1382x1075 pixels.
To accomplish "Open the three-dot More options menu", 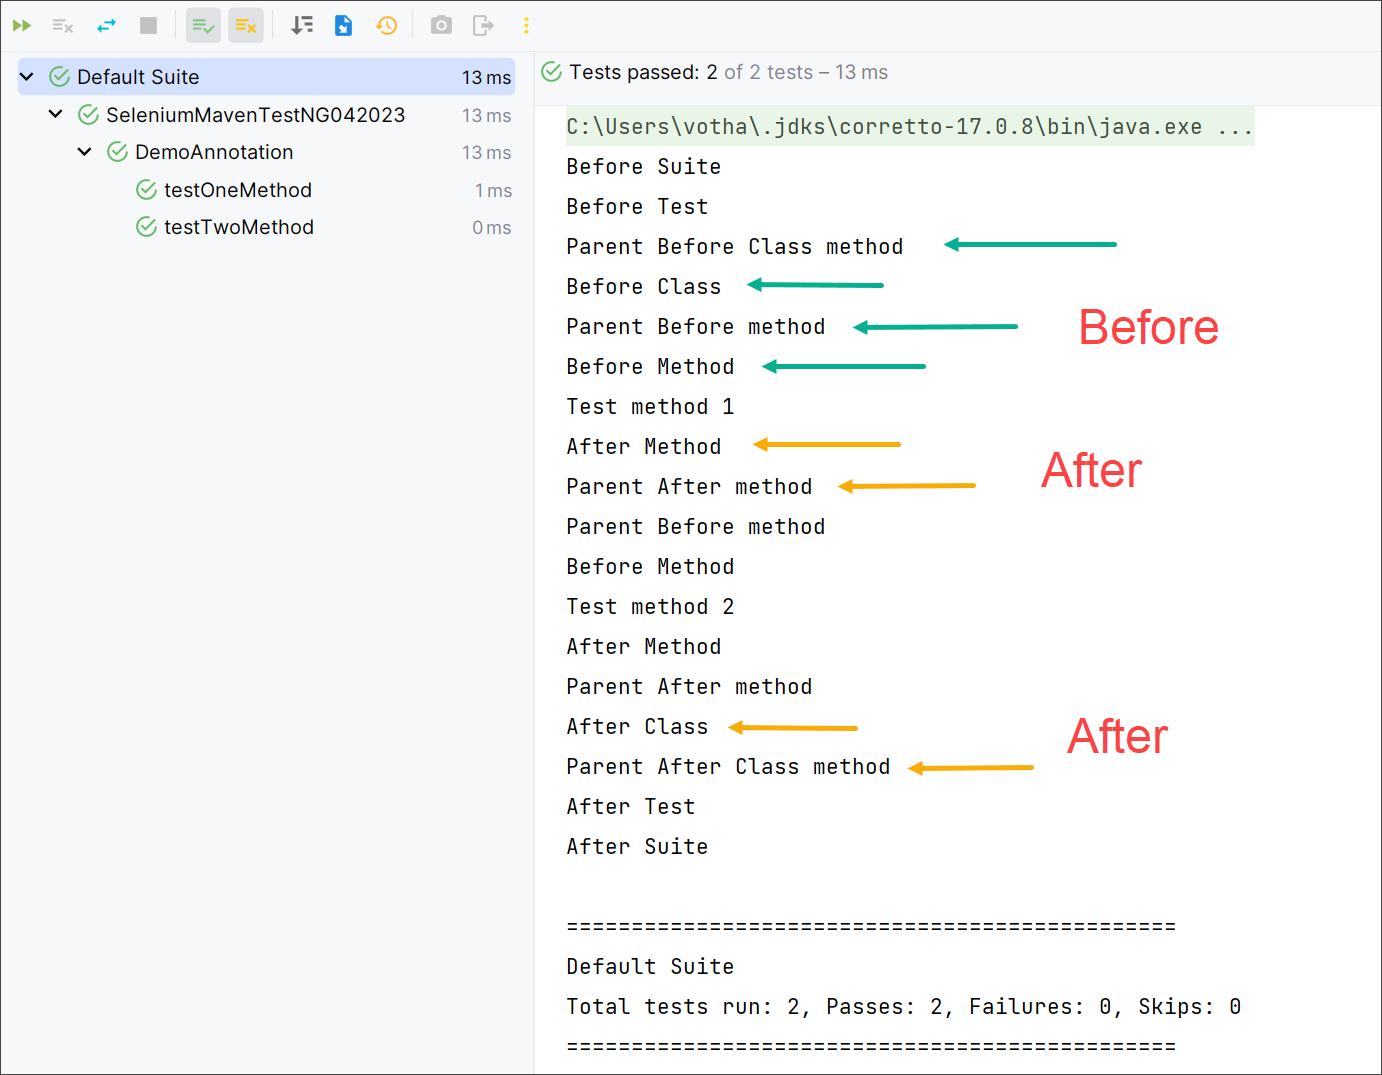I will (526, 26).
